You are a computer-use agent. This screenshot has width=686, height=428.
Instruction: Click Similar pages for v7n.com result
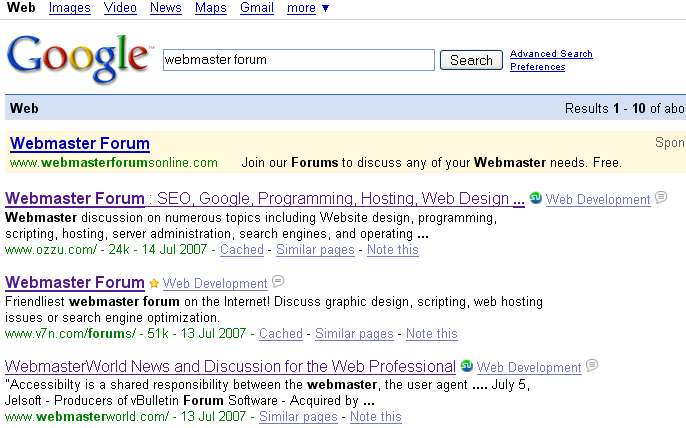click(x=354, y=333)
